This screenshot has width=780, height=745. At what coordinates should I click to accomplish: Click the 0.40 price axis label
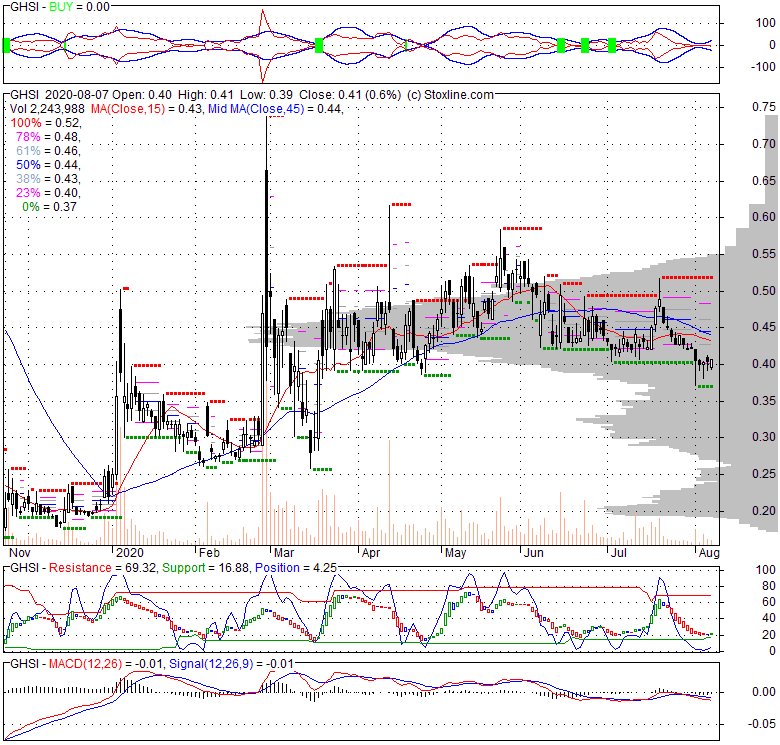[764, 364]
